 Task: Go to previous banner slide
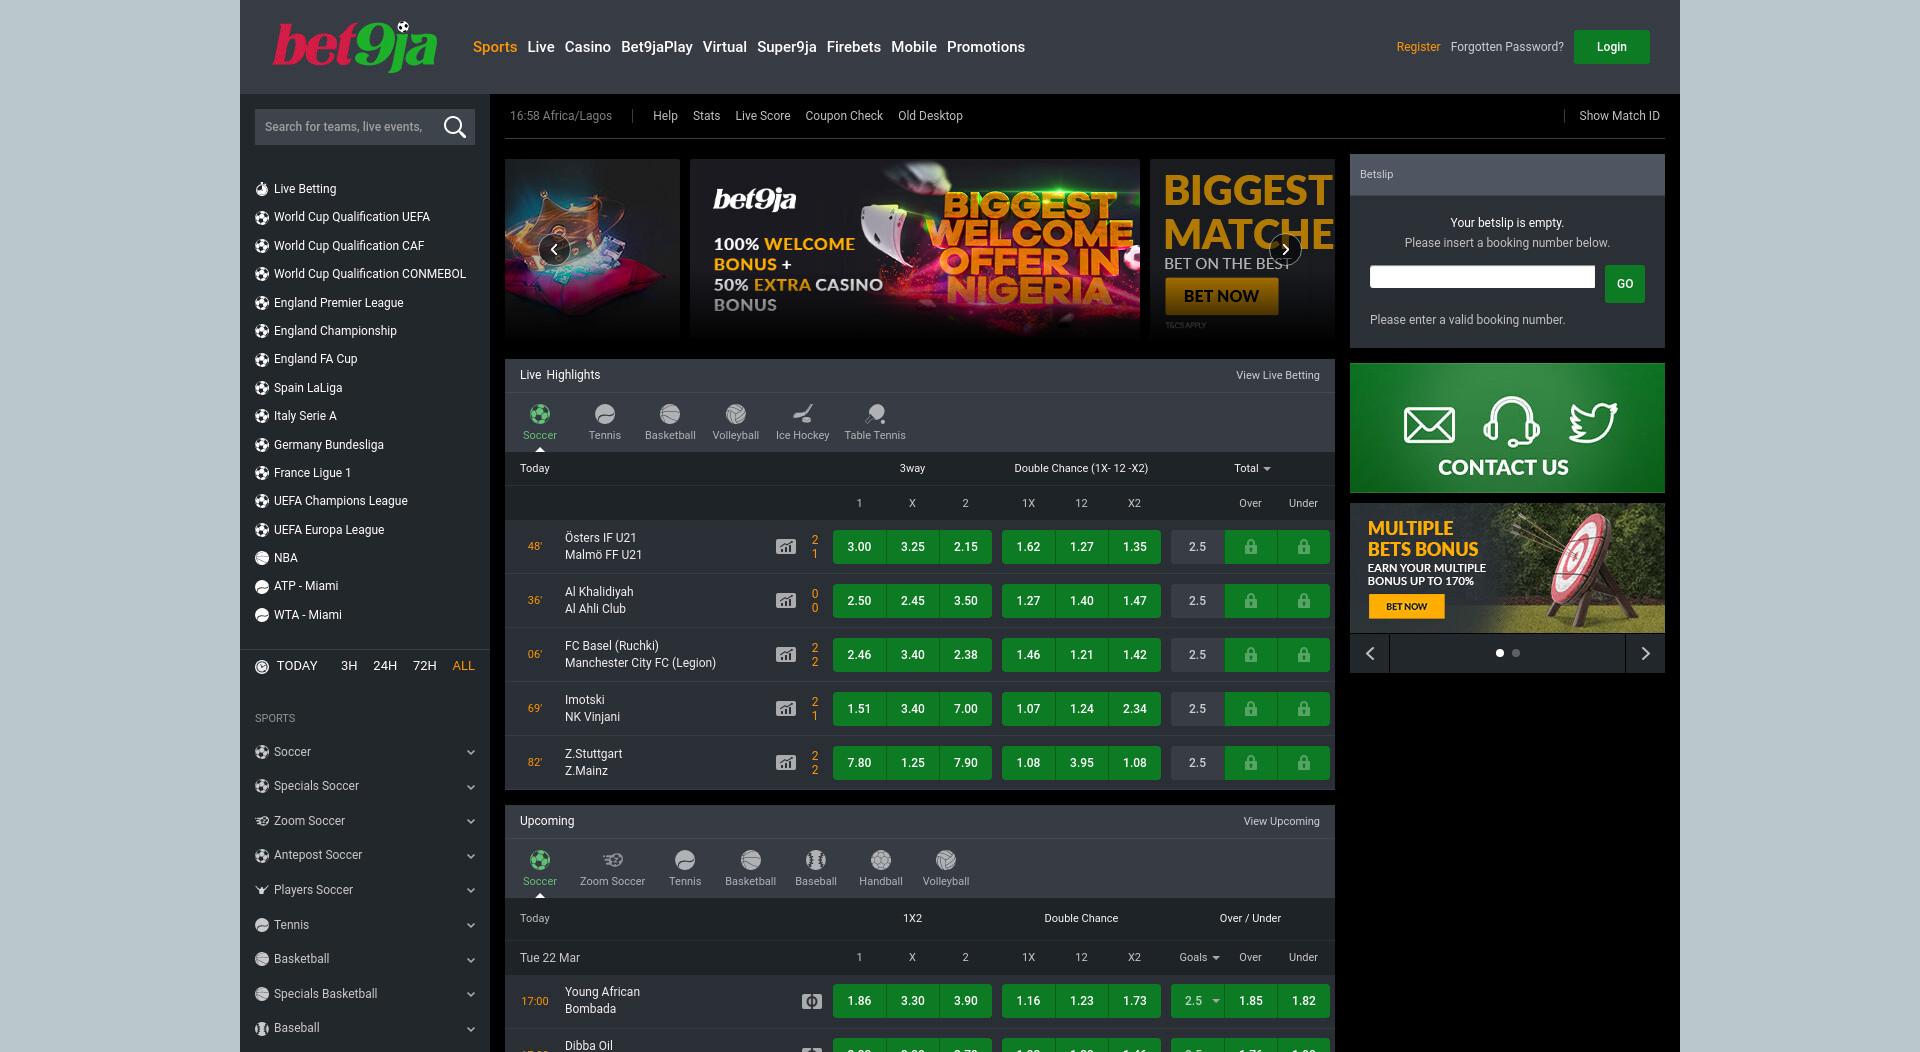pos(554,249)
